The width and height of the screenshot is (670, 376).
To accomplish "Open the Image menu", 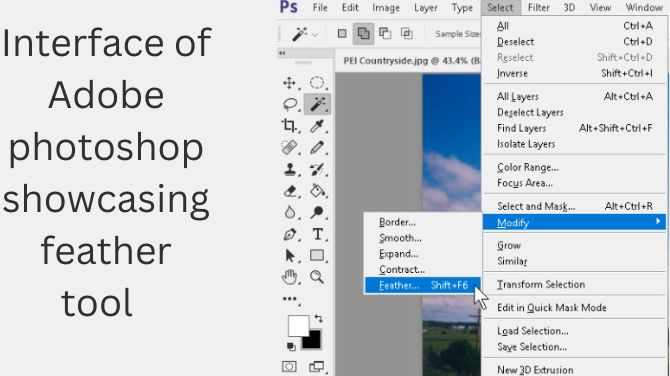I will [386, 8].
